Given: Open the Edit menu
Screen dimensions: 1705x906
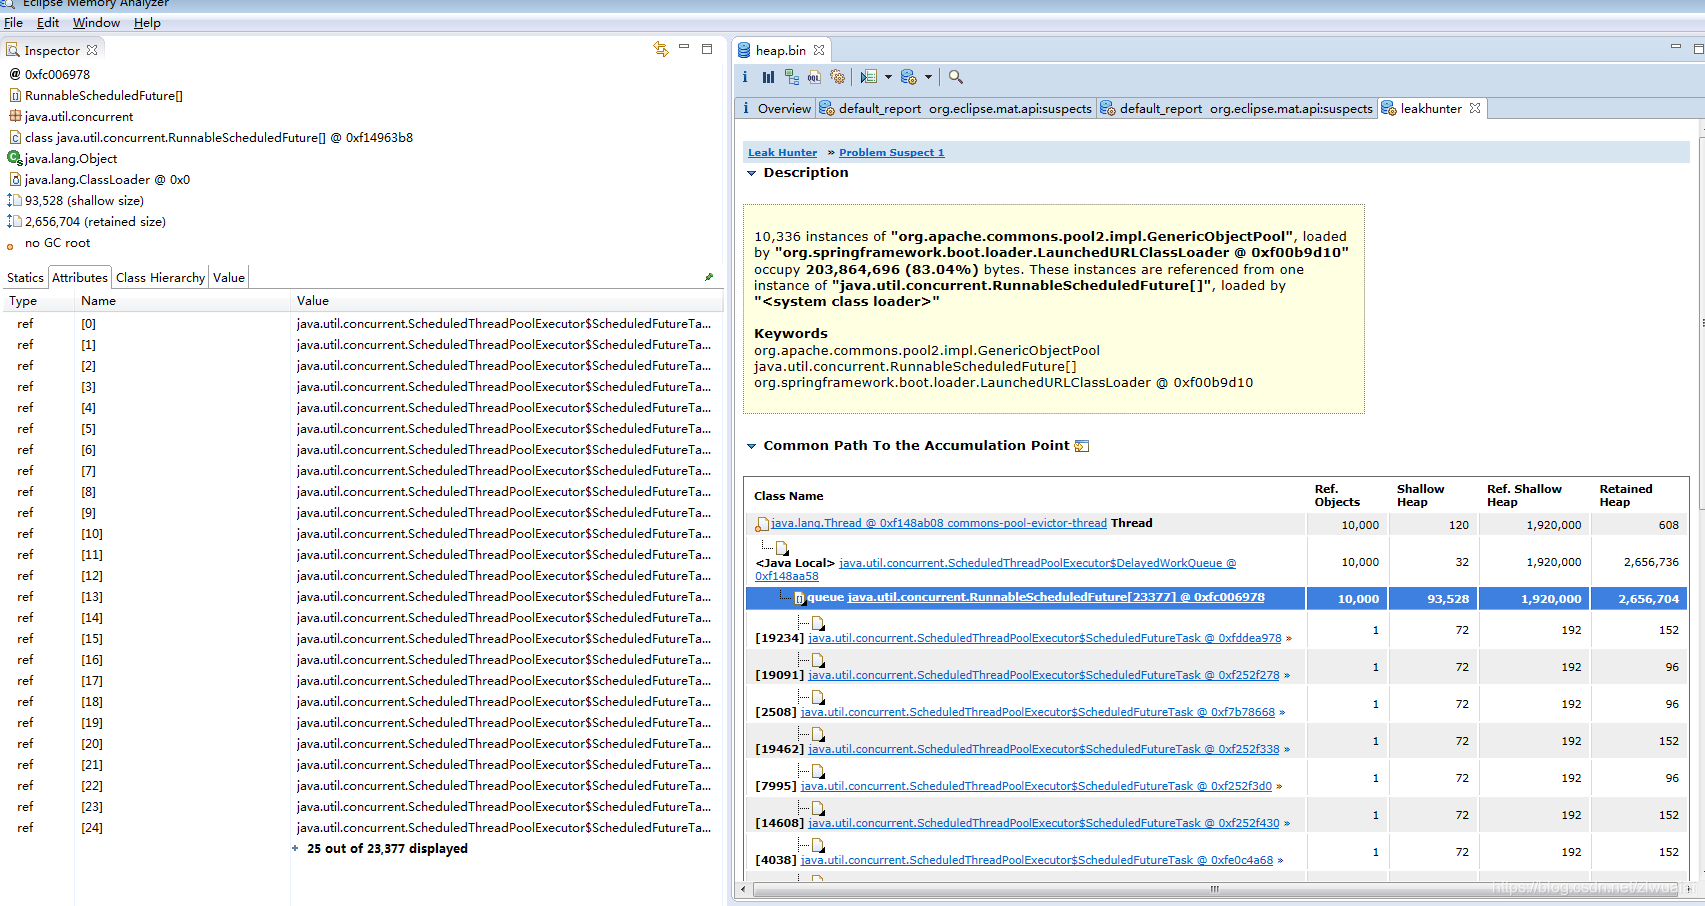Looking at the screenshot, I should coord(48,22).
